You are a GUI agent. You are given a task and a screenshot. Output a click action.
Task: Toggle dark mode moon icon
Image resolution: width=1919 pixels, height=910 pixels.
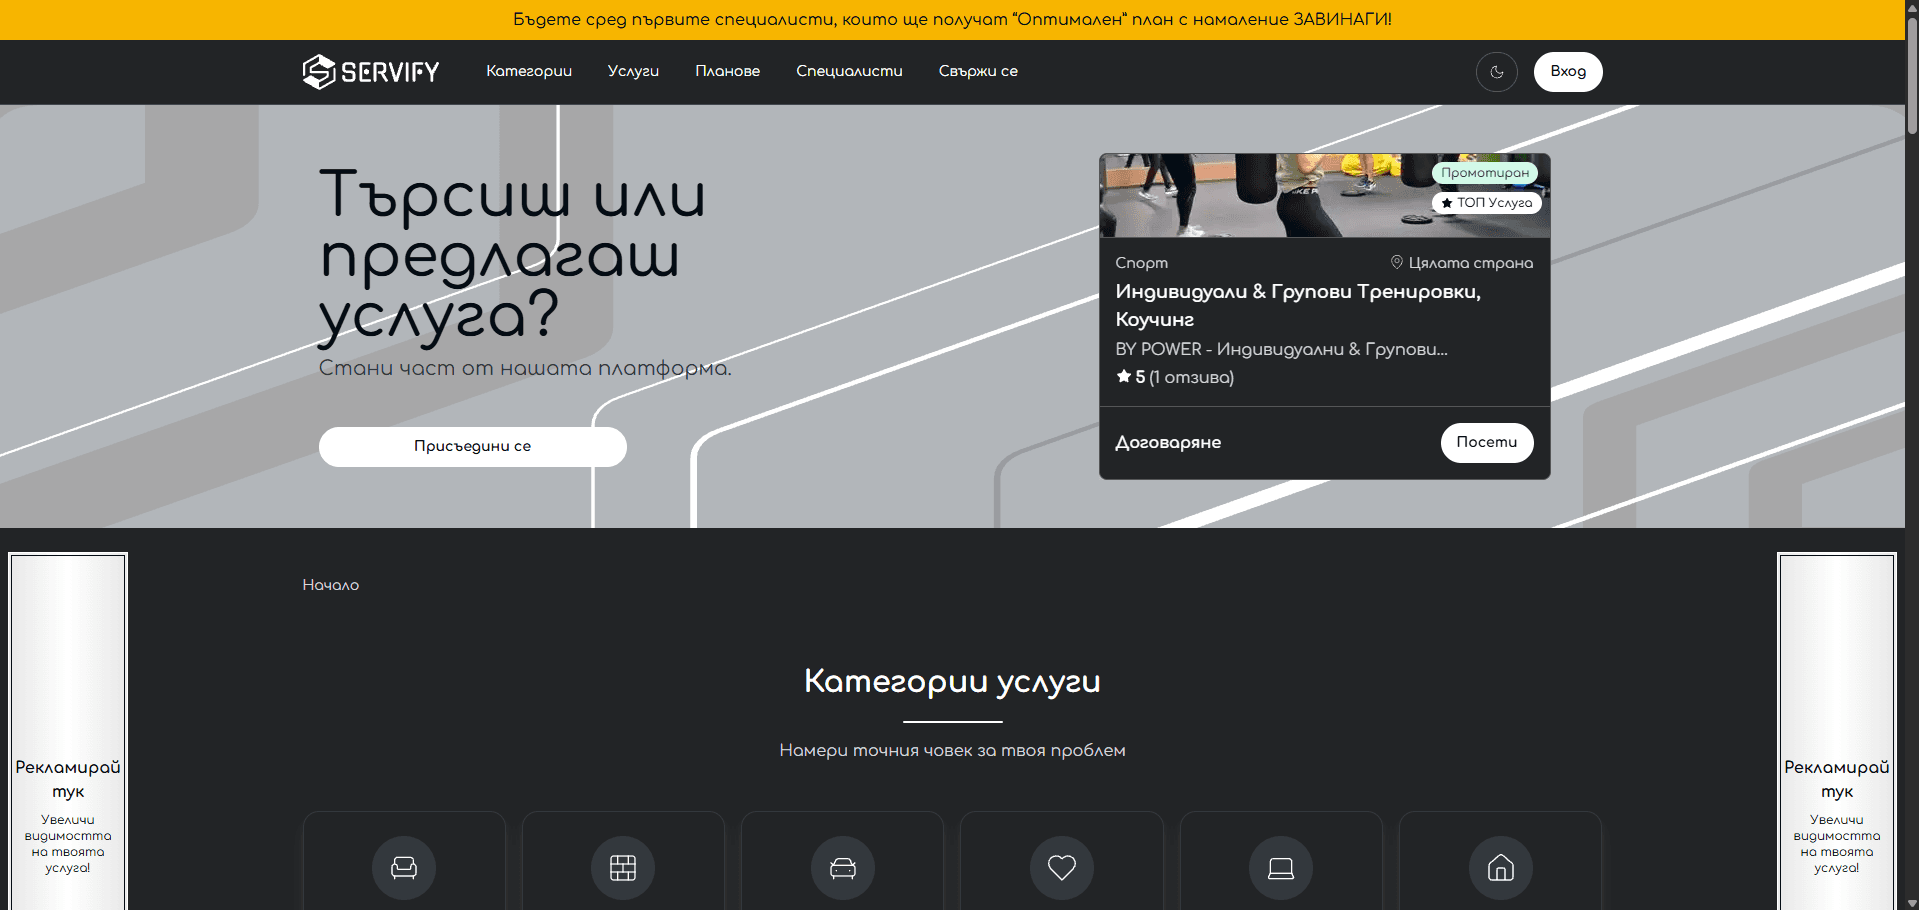[x=1497, y=72]
